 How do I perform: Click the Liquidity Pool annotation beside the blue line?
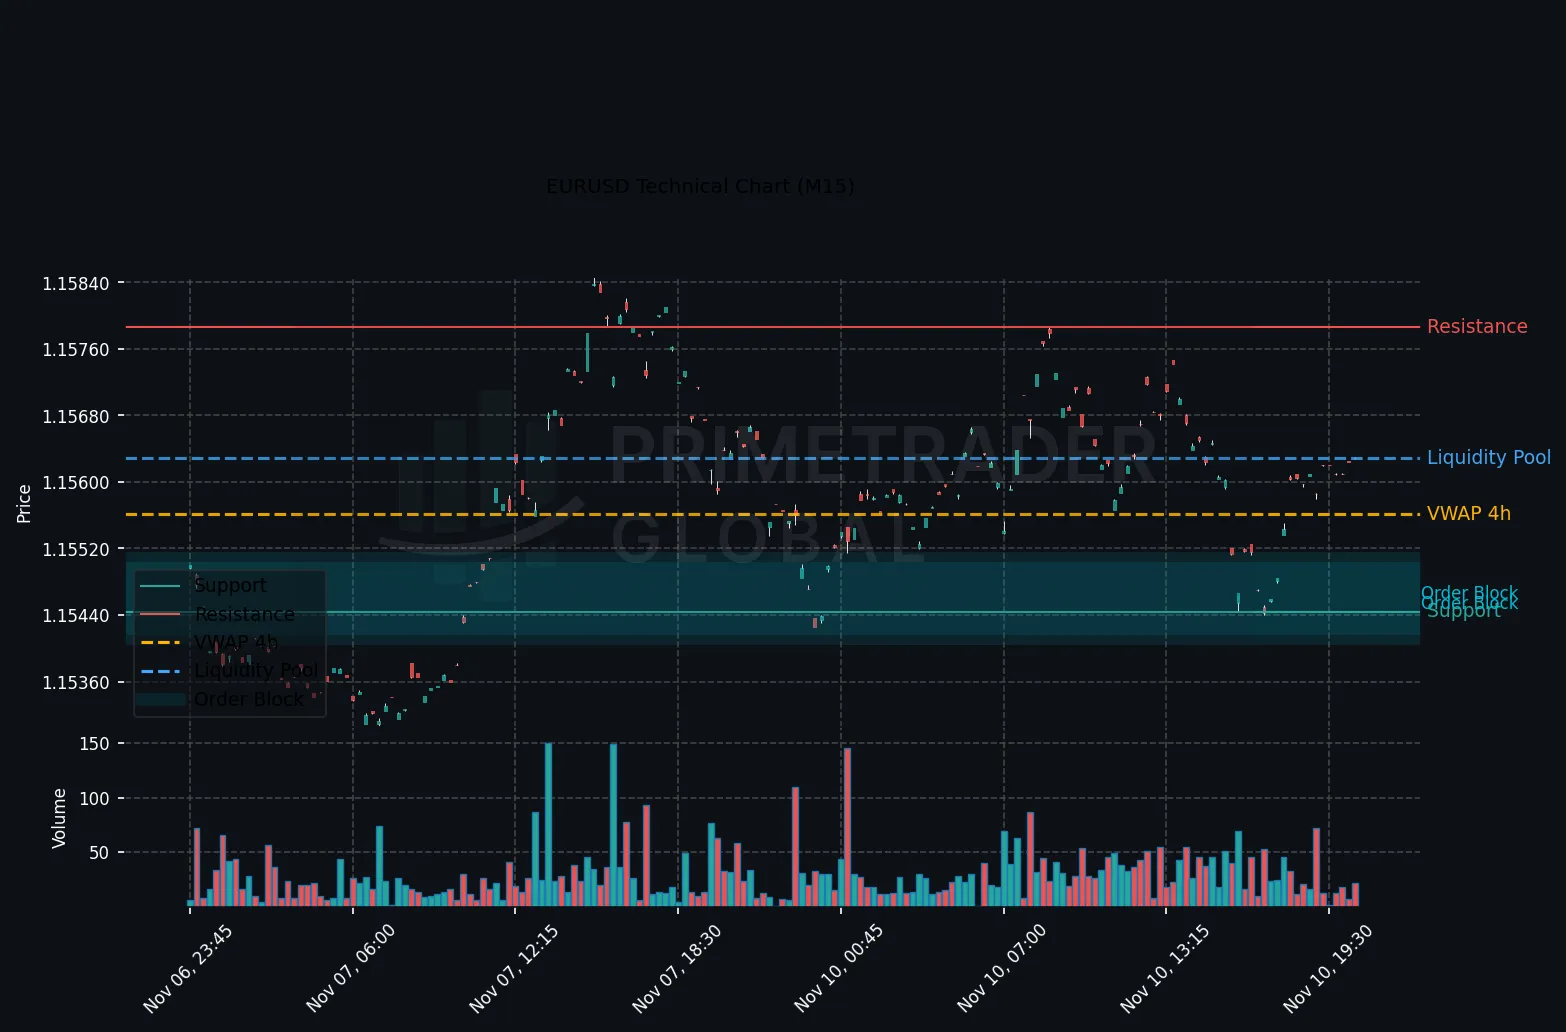pyautogui.click(x=1489, y=458)
